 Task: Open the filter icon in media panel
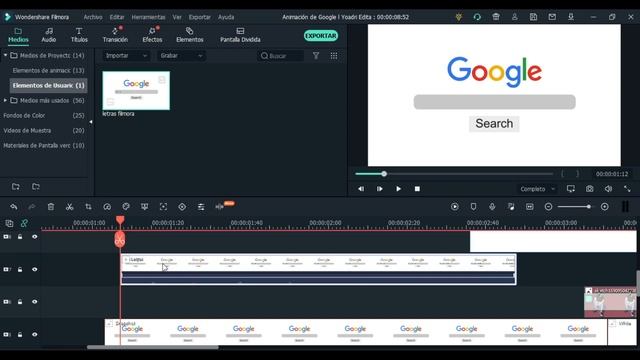pos(316,56)
